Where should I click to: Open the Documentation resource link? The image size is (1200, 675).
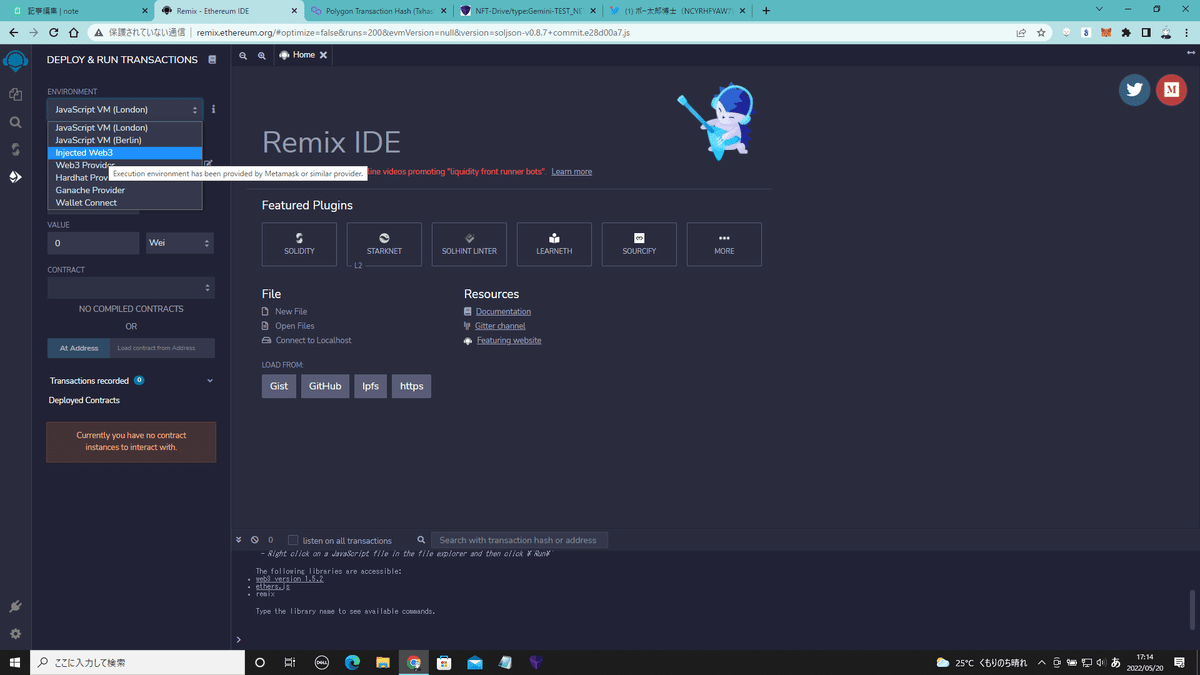tap(503, 312)
